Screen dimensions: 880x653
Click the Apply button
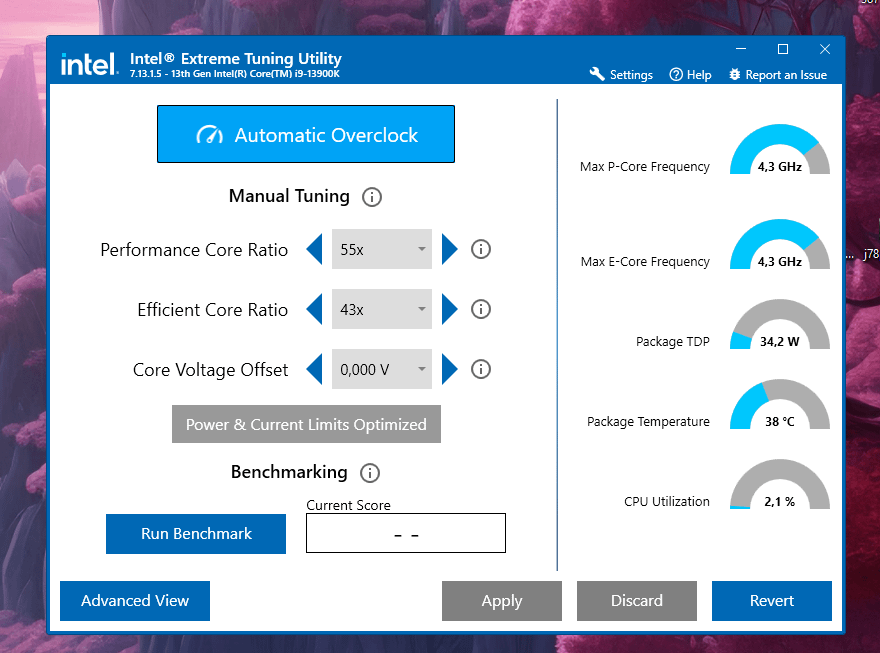pos(502,601)
